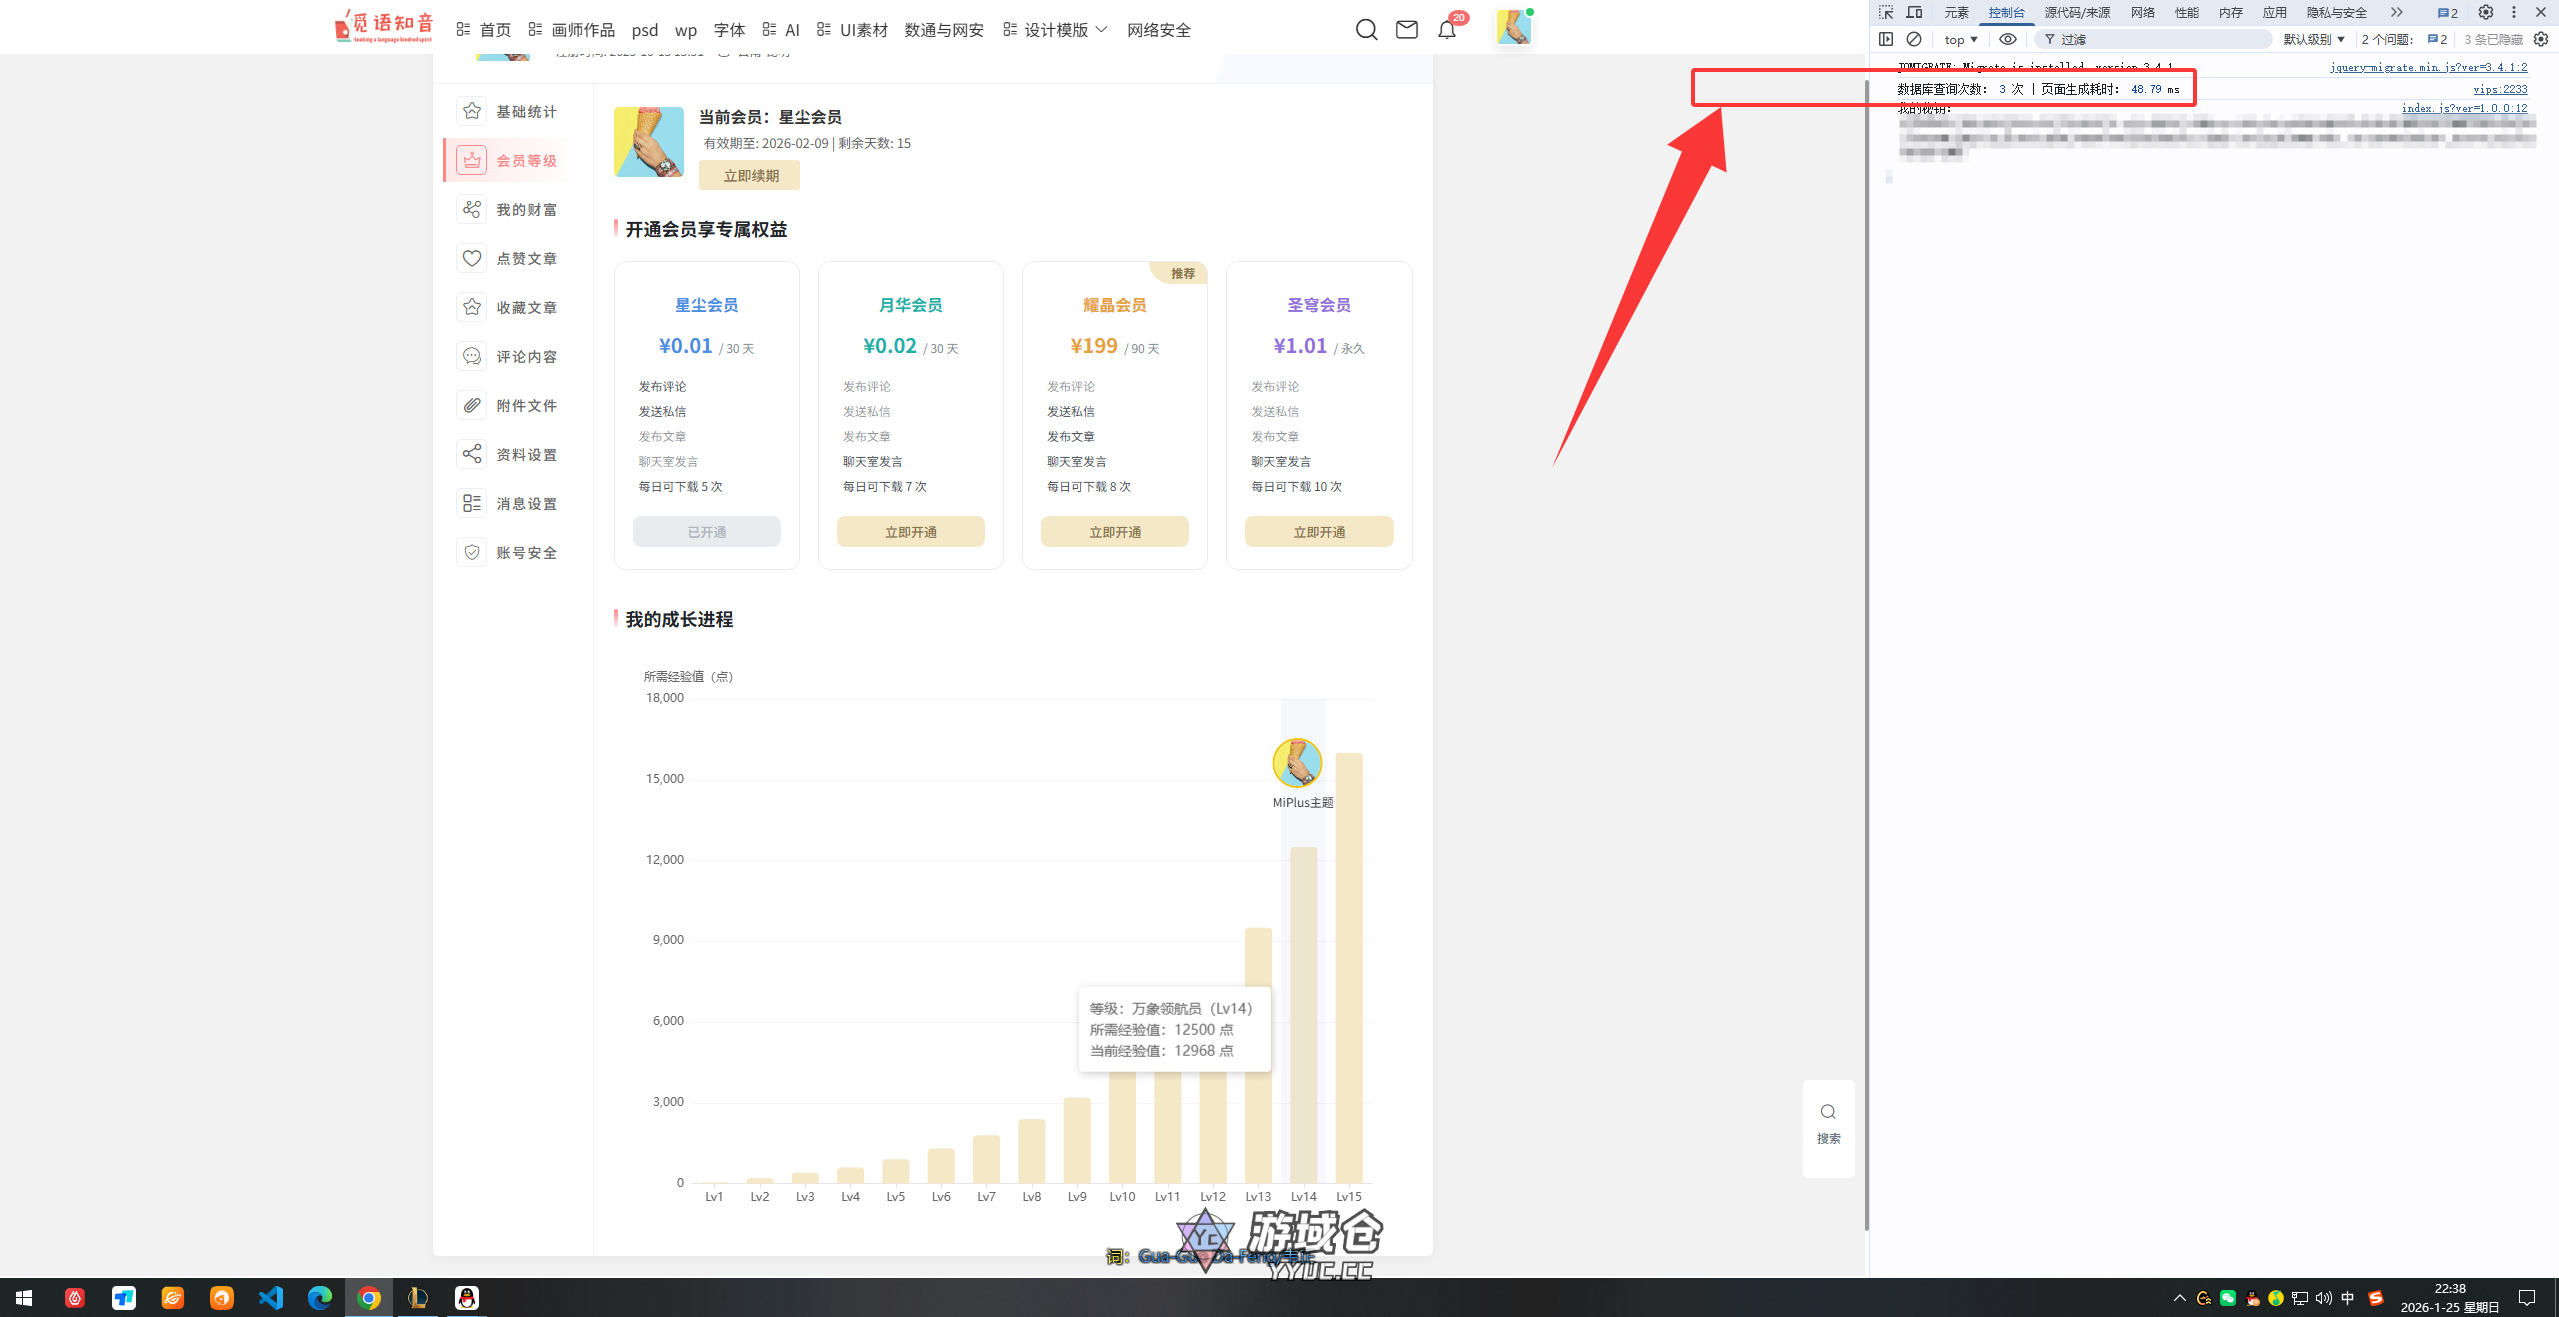
Task: Open 我的财富 in the sidebar
Action: (x=526, y=210)
